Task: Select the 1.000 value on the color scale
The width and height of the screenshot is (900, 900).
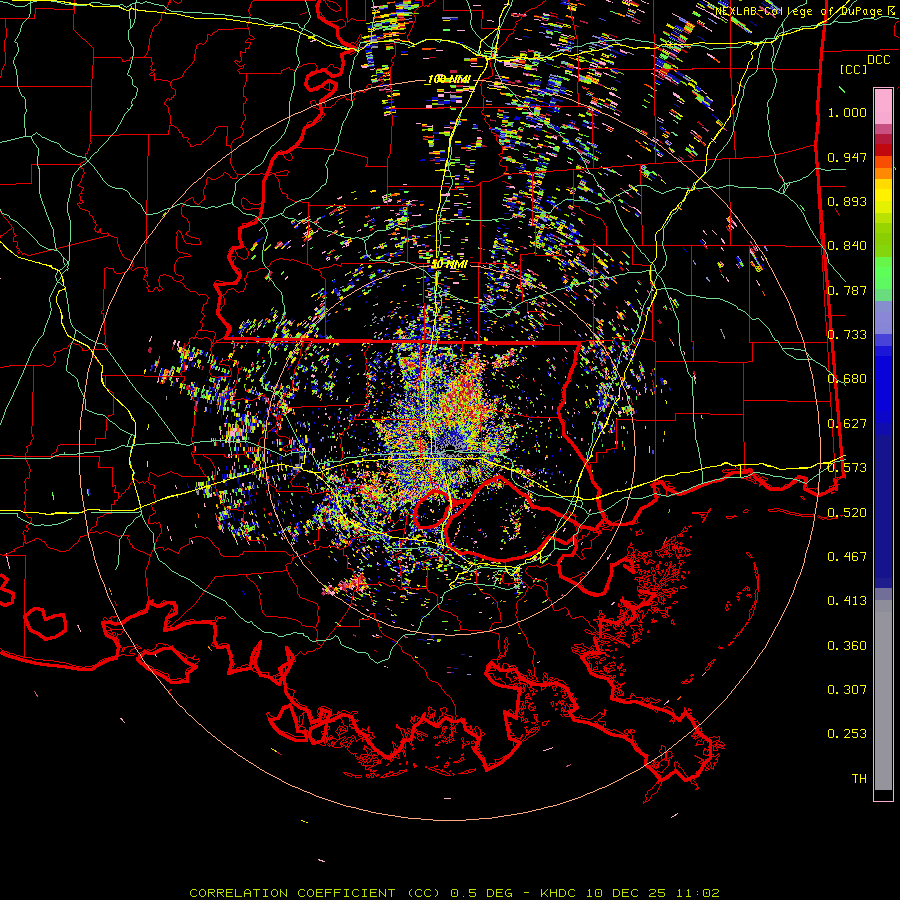Action: point(847,112)
